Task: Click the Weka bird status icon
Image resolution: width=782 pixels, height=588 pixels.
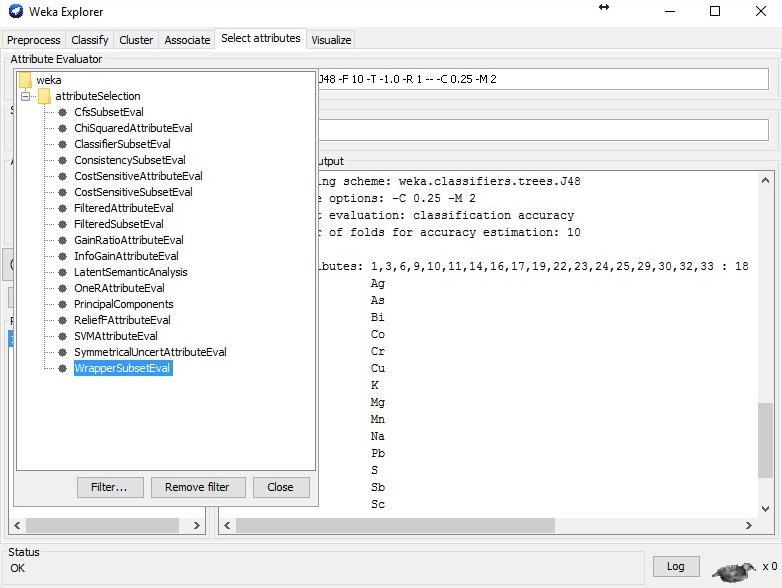Action: coord(735,571)
